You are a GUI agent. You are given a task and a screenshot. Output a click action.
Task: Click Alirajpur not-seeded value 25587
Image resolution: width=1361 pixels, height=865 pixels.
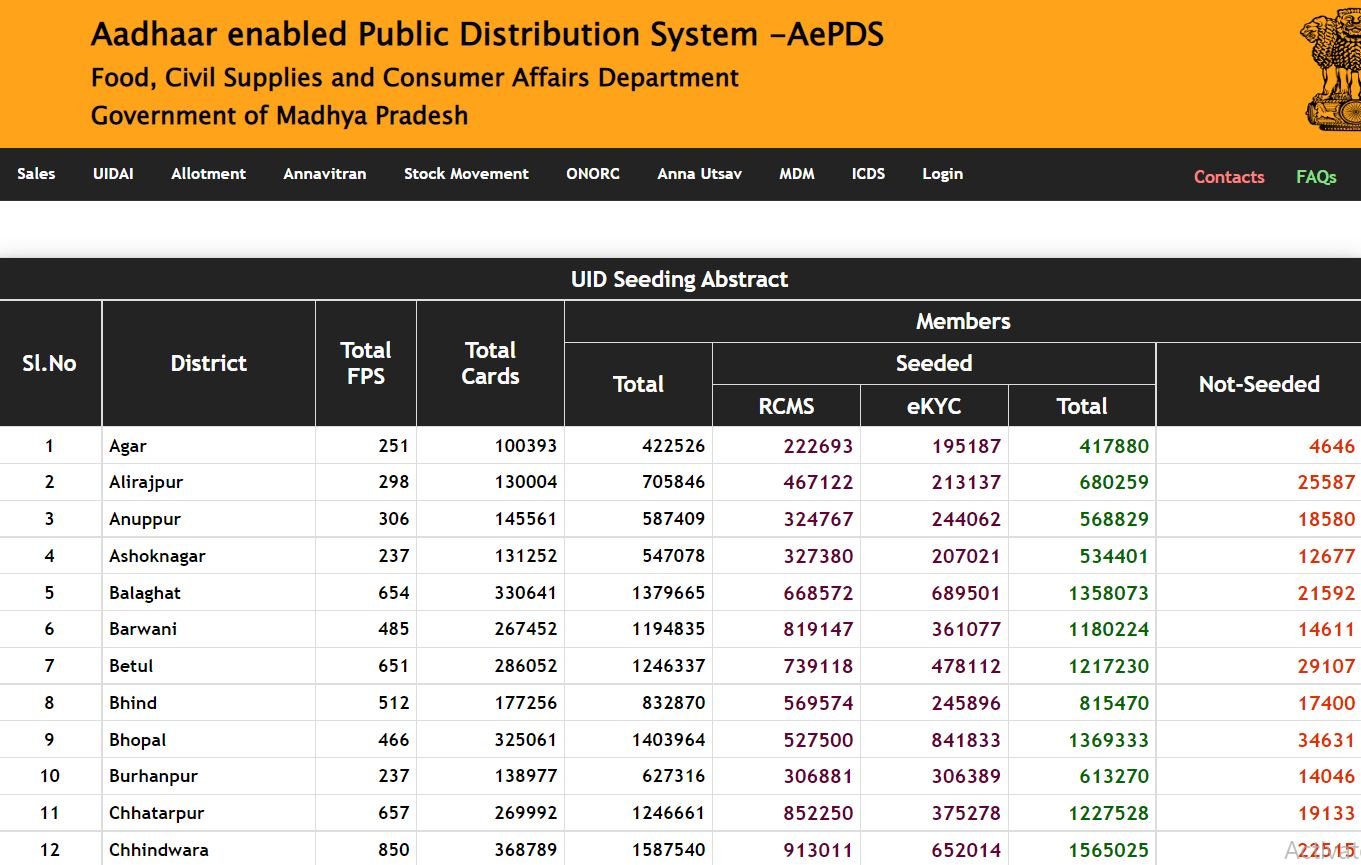tap(1326, 482)
